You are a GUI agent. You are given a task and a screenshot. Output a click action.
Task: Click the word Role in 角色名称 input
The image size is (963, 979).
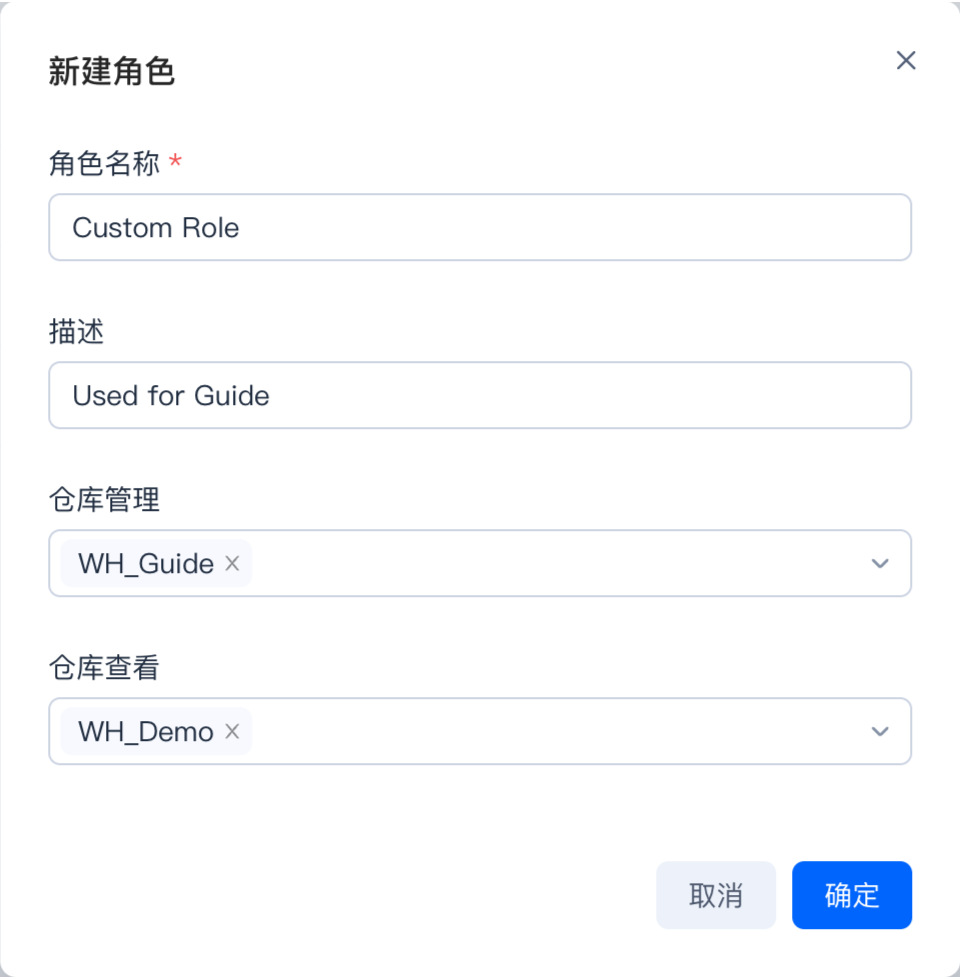point(211,228)
